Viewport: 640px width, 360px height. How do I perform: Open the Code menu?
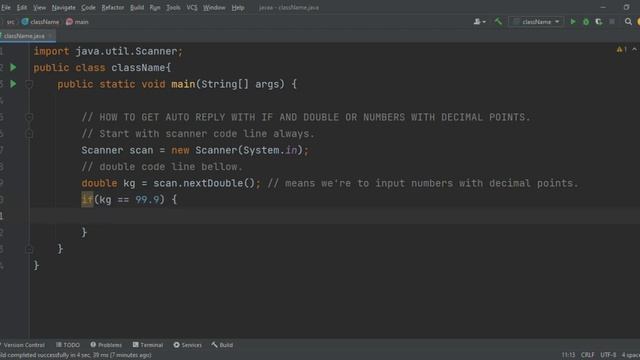click(88, 7)
